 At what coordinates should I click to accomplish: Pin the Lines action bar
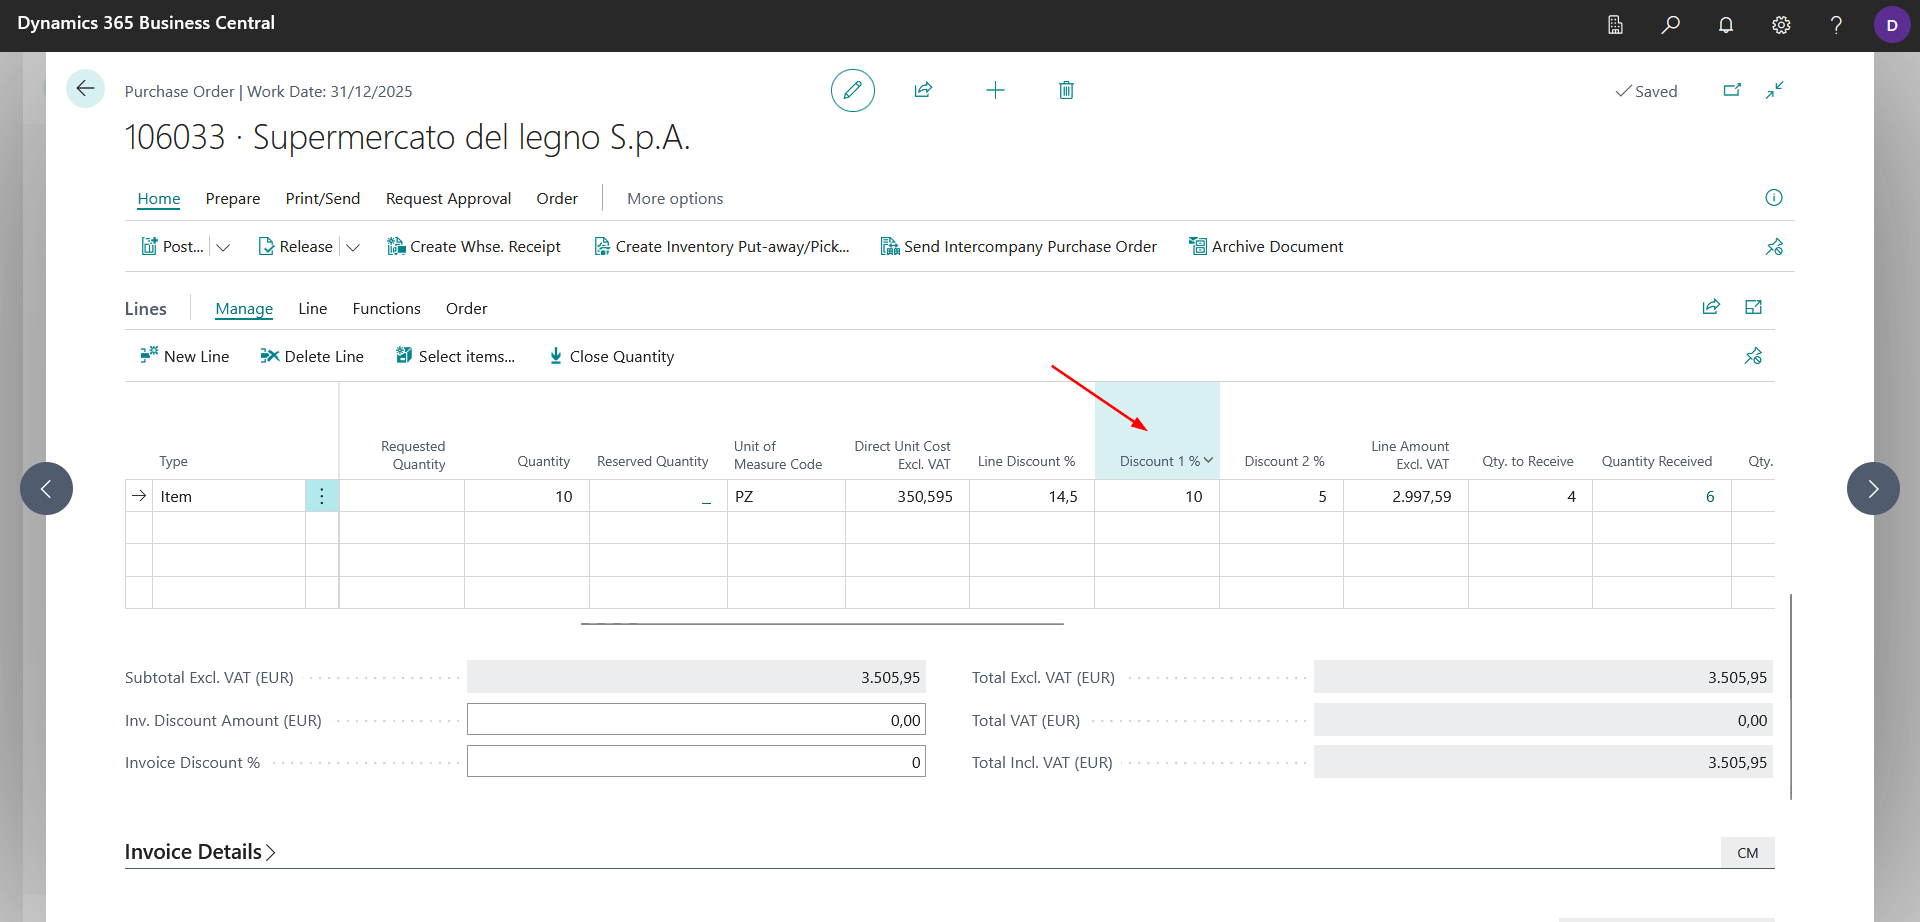point(1753,356)
